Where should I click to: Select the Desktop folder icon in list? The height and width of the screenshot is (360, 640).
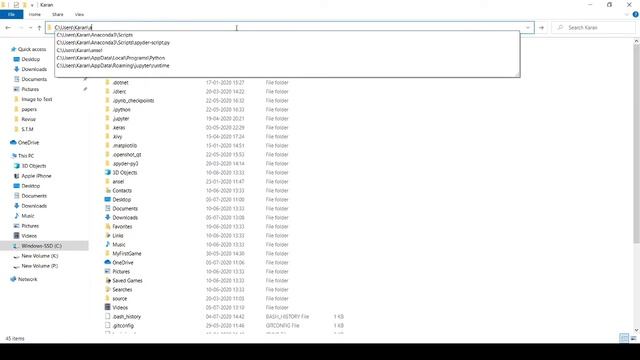[x=108, y=199]
